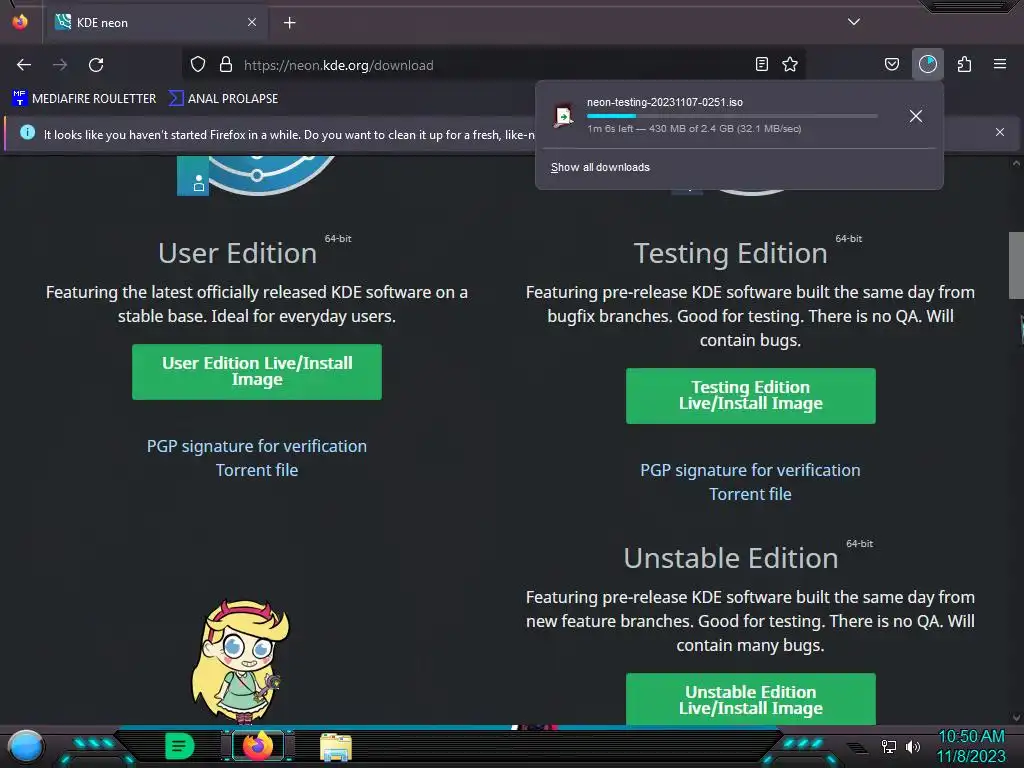1024x768 pixels.
Task: Cancel the neon-testing iso download
Action: (916, 116)
